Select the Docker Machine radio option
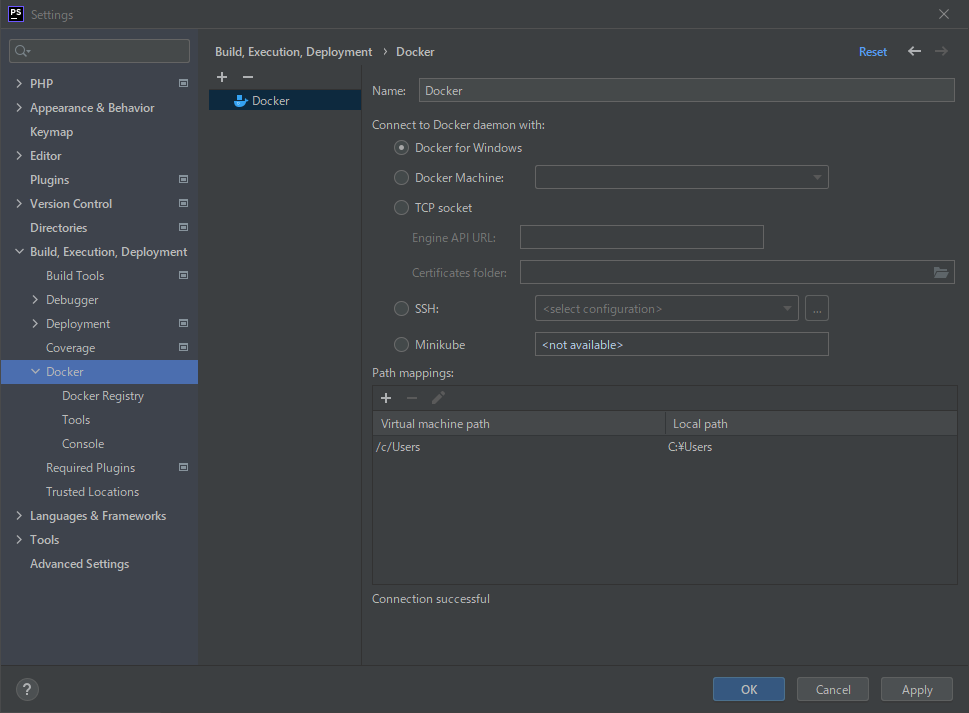969x713 pixels. pos(401,178)
